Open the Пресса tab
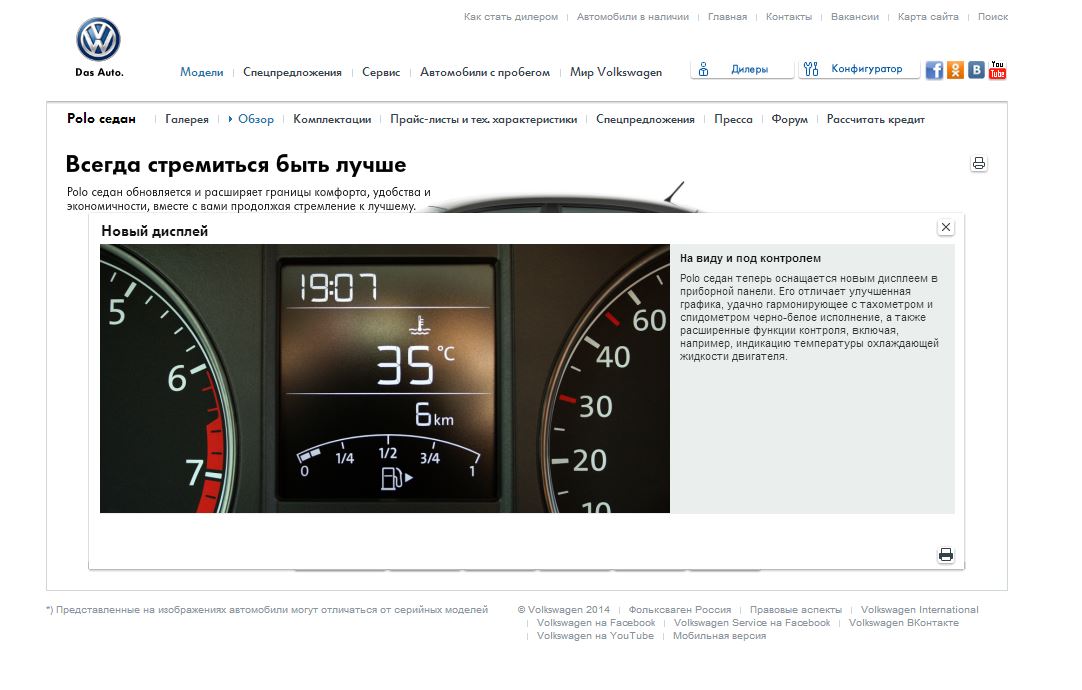The height and width of the screenshot is (690, 1082). click(x=733, y=119)
